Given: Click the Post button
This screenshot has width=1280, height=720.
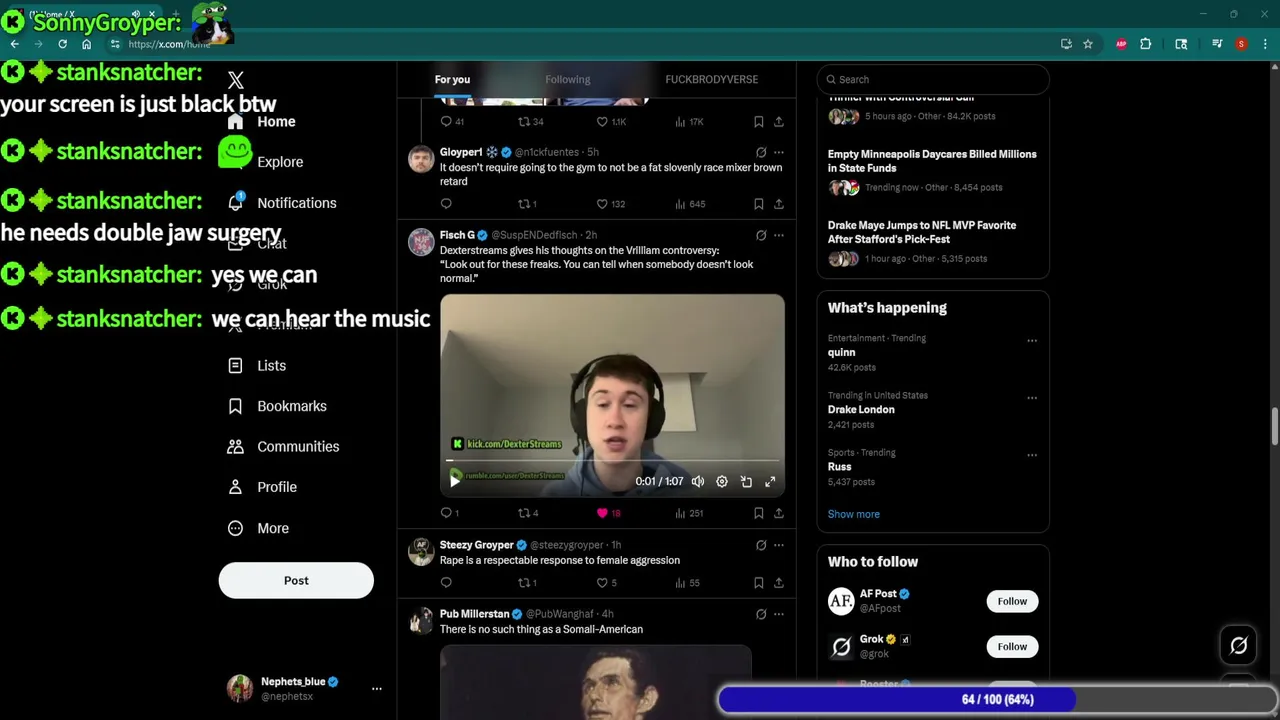Looking at the screenshot, I should coord(296,580).
